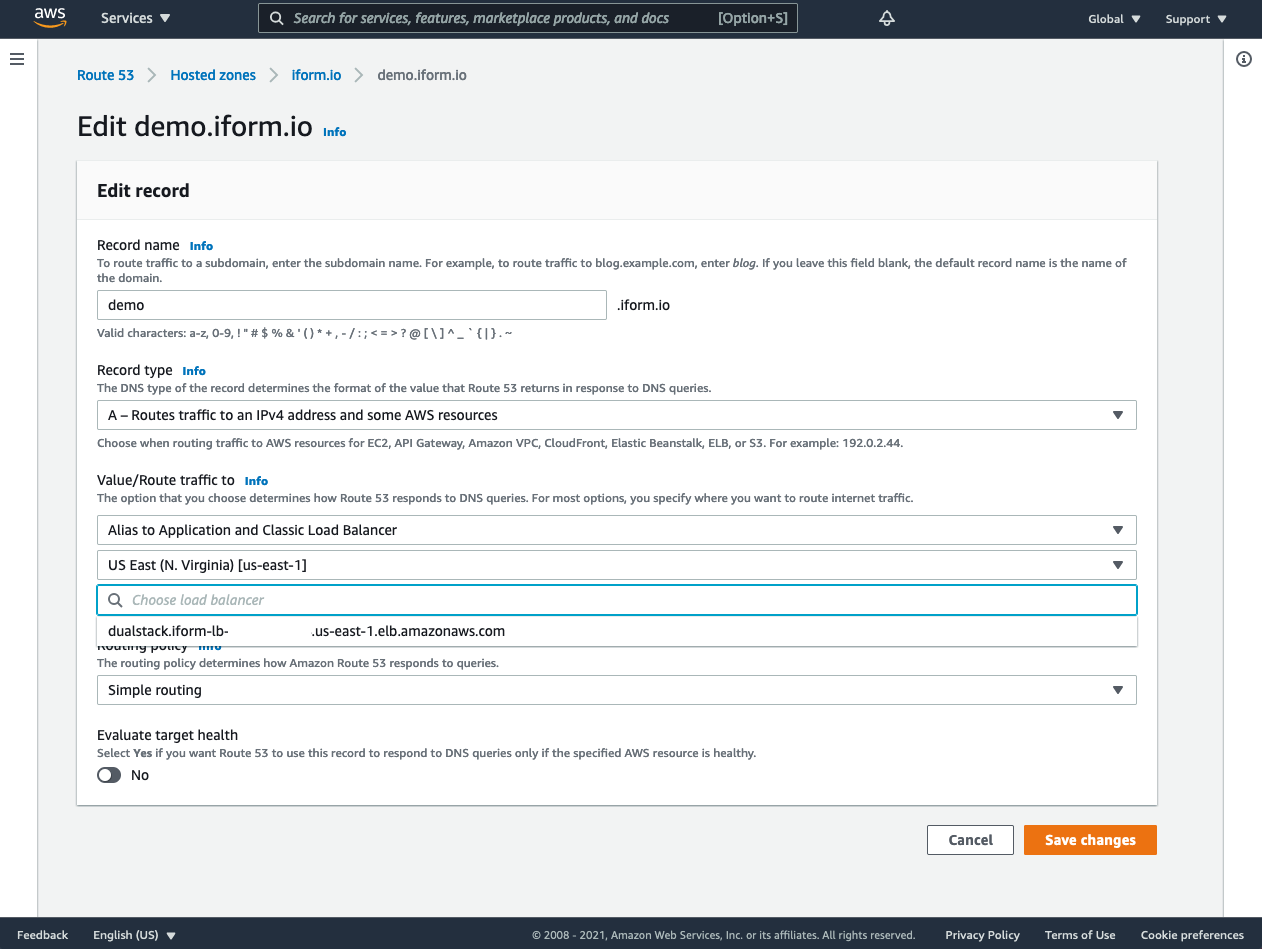Click the Choose load balancer search field
The image size is (1262, 949).
[617, 600]
